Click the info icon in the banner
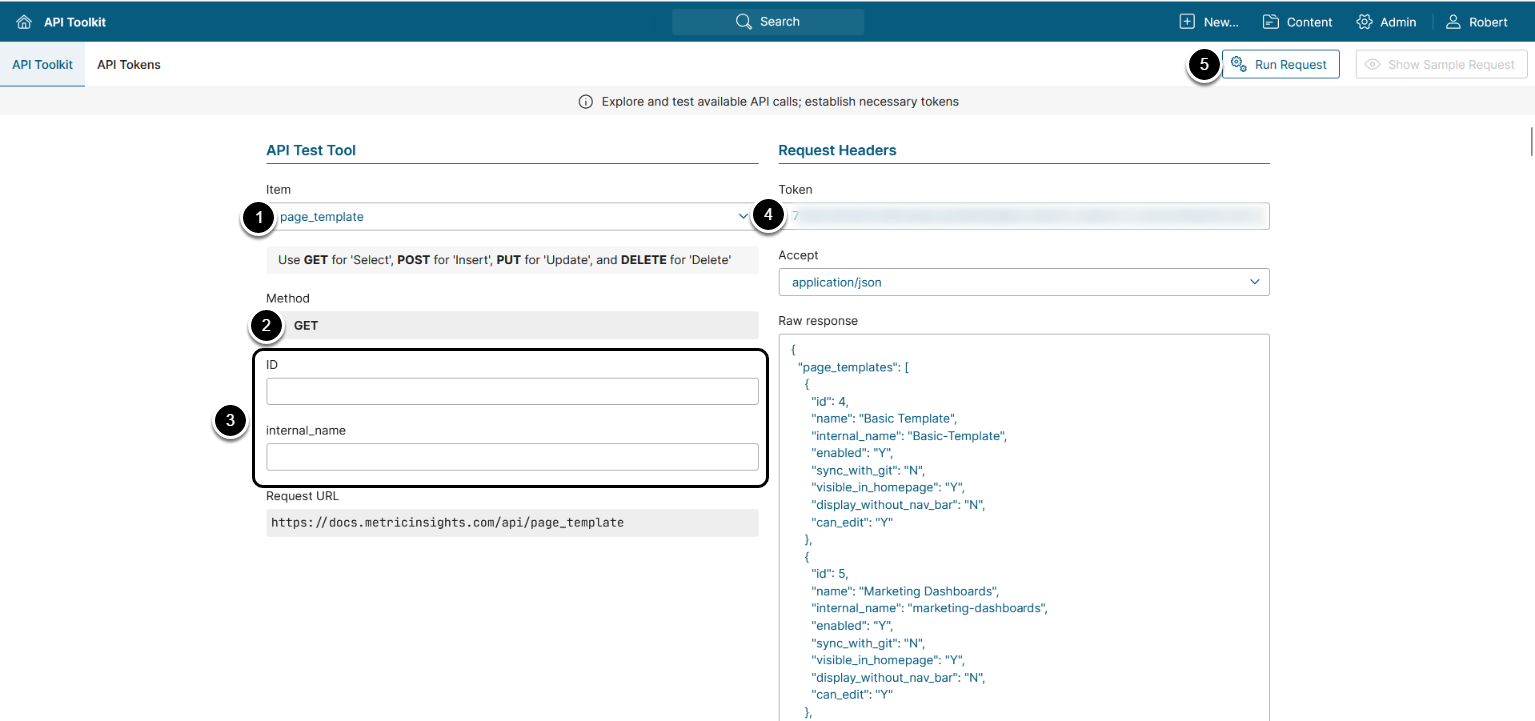 click(586, 102)
